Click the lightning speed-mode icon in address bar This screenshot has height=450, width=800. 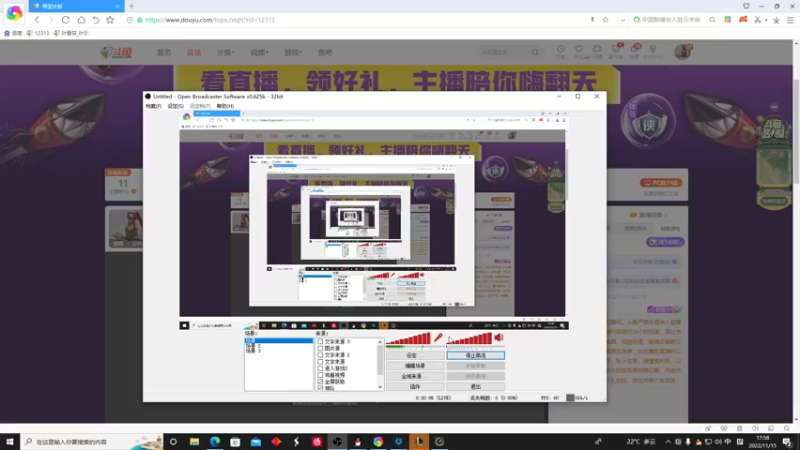coord(592,20)
